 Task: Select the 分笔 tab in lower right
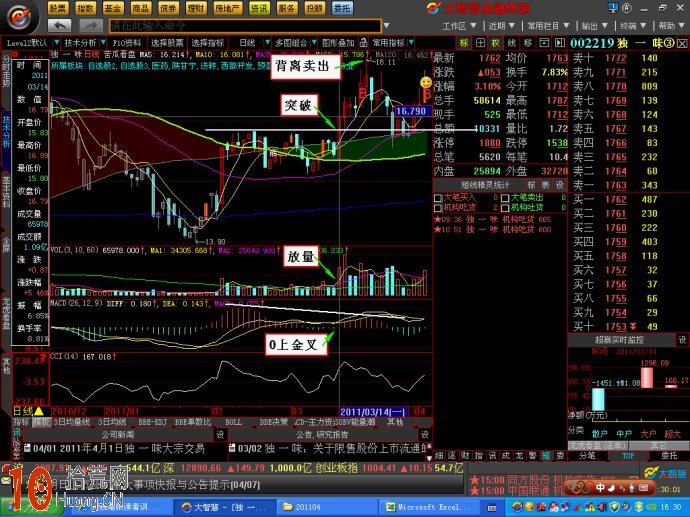click(588, 456)
